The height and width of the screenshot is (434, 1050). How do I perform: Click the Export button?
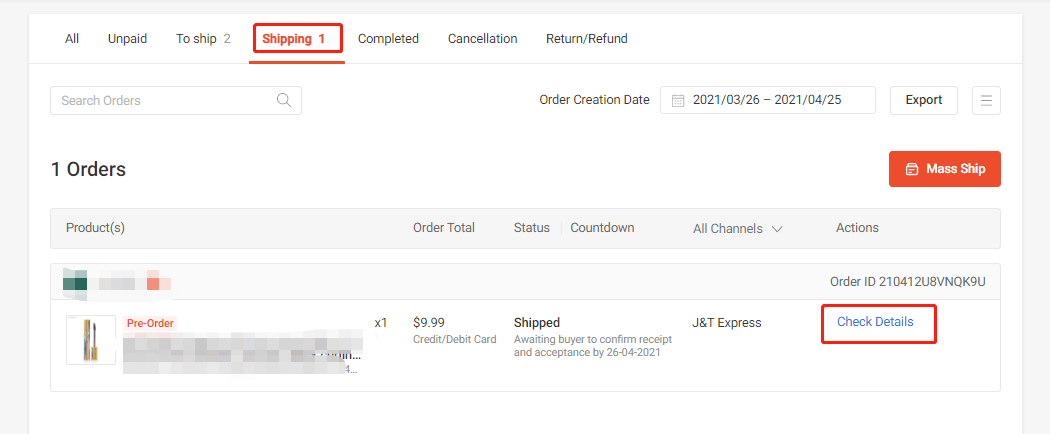(x=923, y=100)
